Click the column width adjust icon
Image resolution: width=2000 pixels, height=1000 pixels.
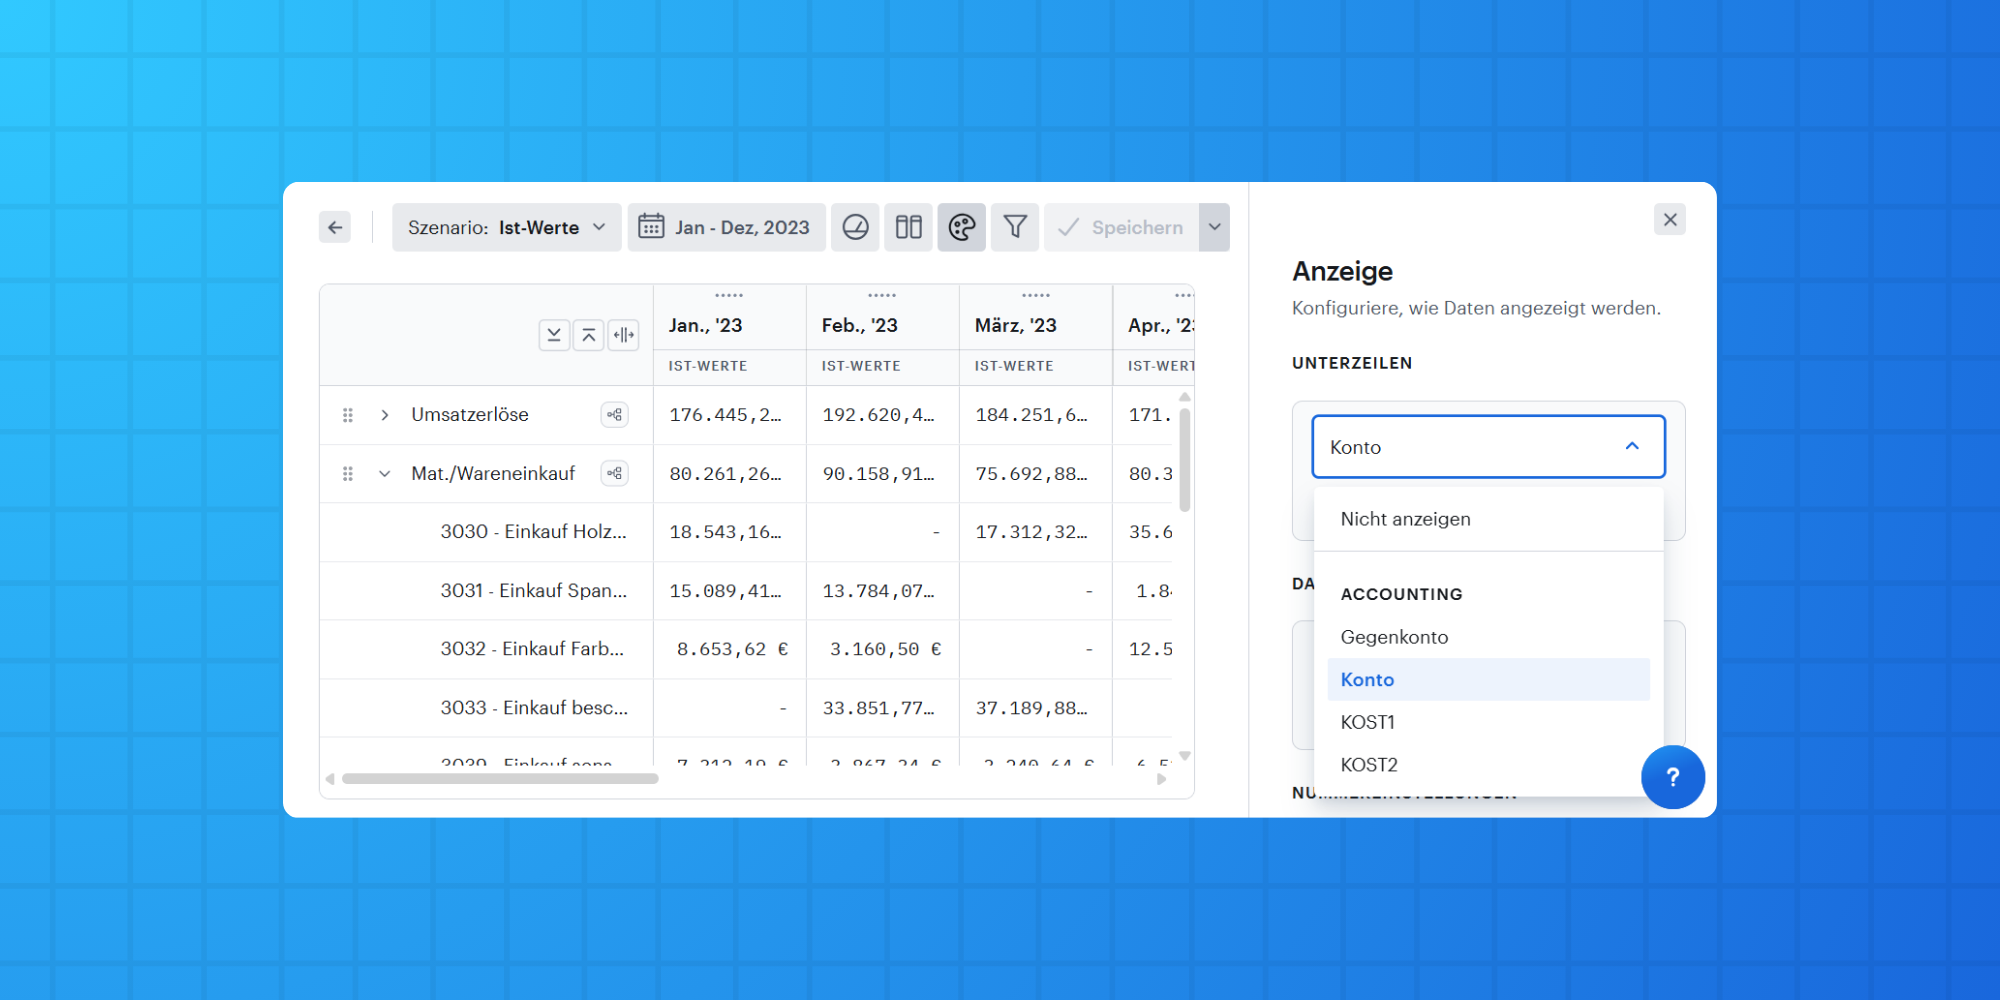click(x=623, y=335)
